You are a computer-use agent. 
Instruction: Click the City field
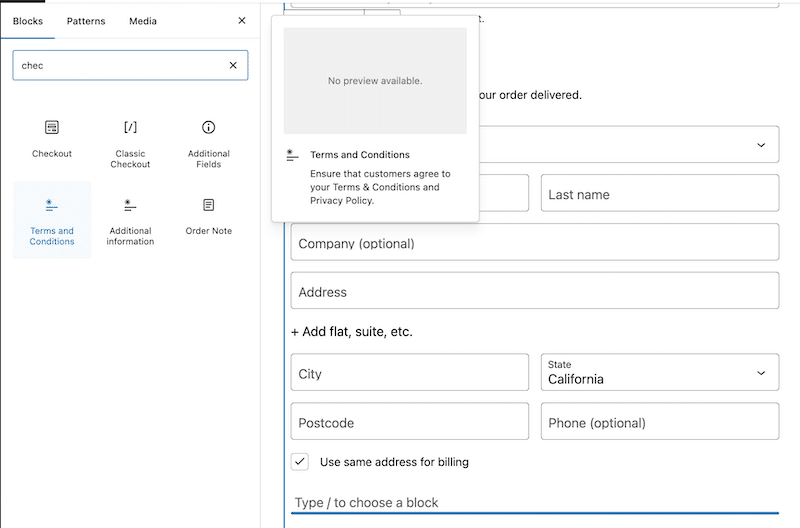tap(410, 372)
